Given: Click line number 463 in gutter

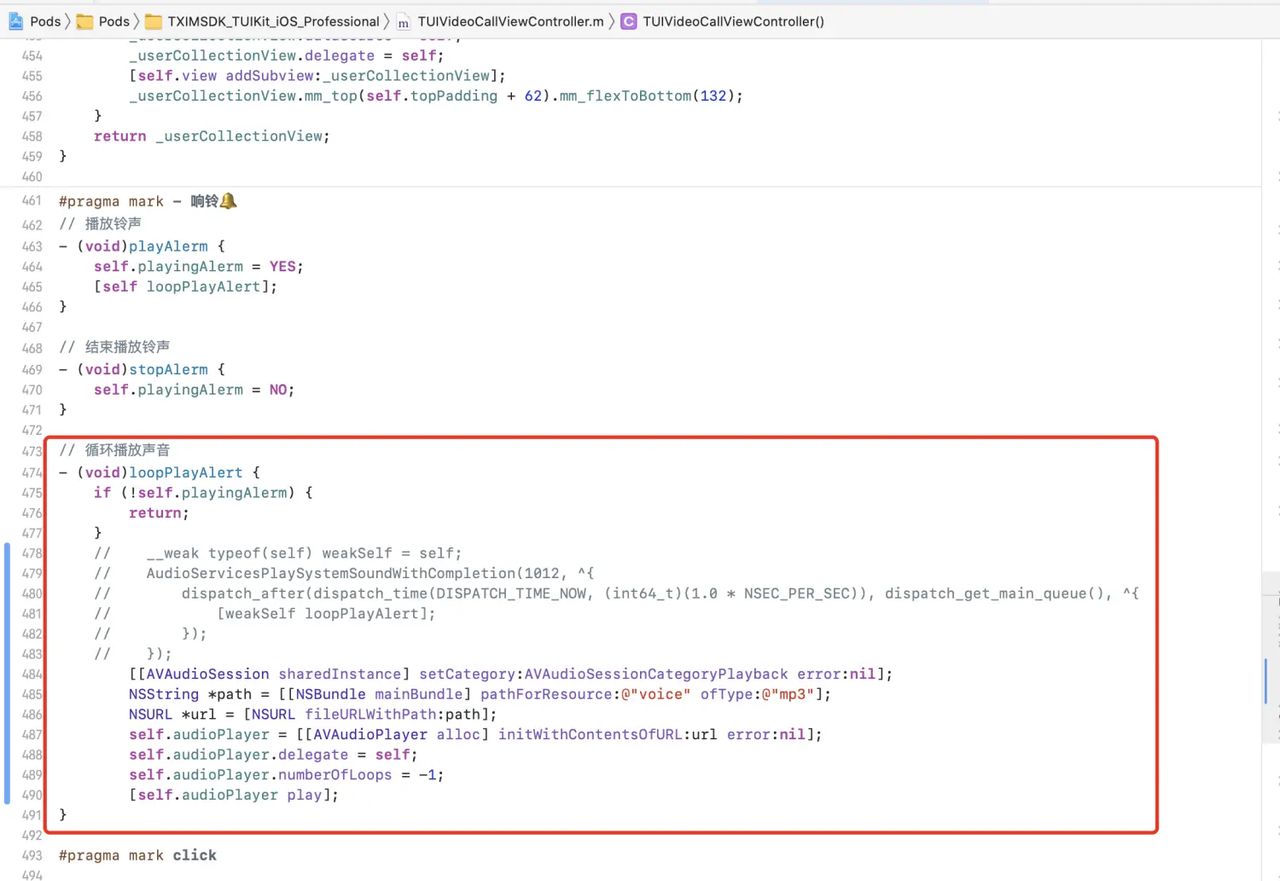Looking at the screenshot, I should click(x=32, y=246).
